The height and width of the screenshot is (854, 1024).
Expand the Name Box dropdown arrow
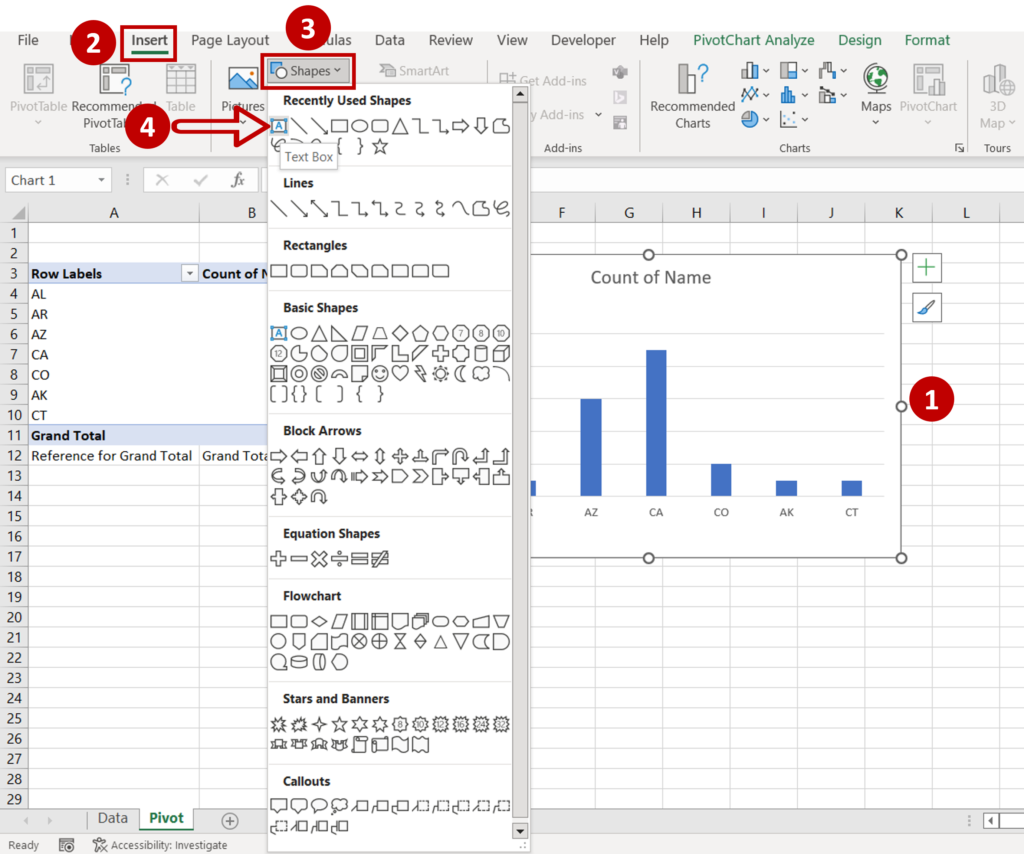pyautogui.click(x=102, y=181)
